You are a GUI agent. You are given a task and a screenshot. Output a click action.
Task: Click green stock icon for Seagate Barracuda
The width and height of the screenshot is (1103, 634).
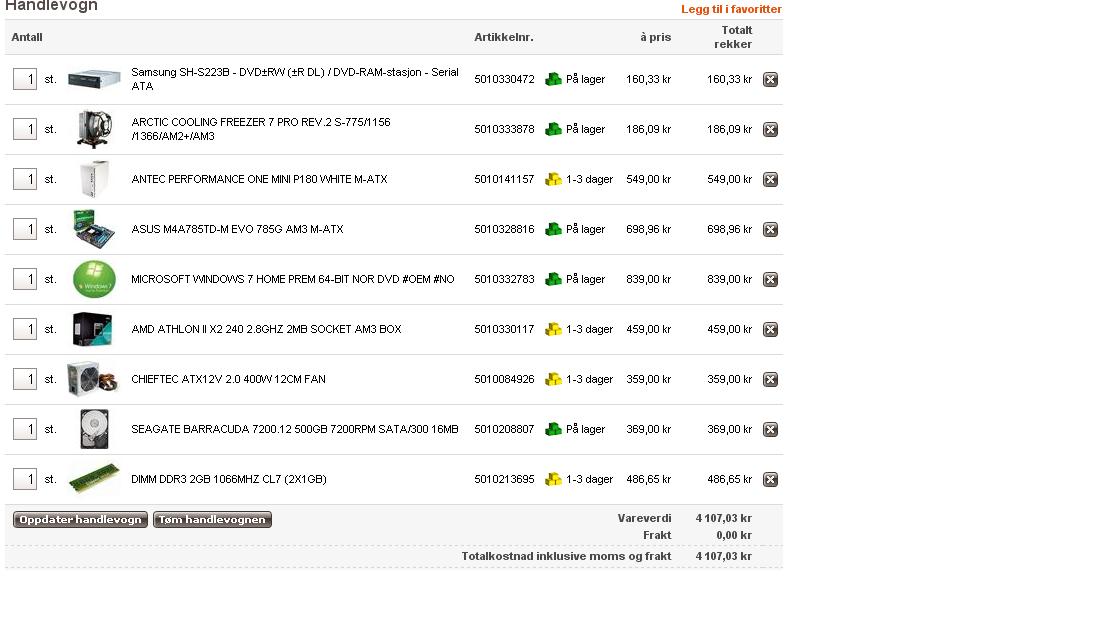tap(554, 429)
